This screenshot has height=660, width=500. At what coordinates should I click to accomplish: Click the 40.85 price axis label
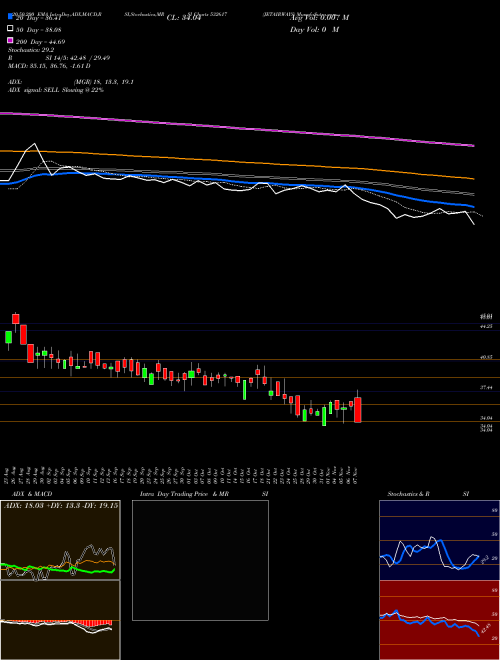pyautogui.click(x=487, y=357)
